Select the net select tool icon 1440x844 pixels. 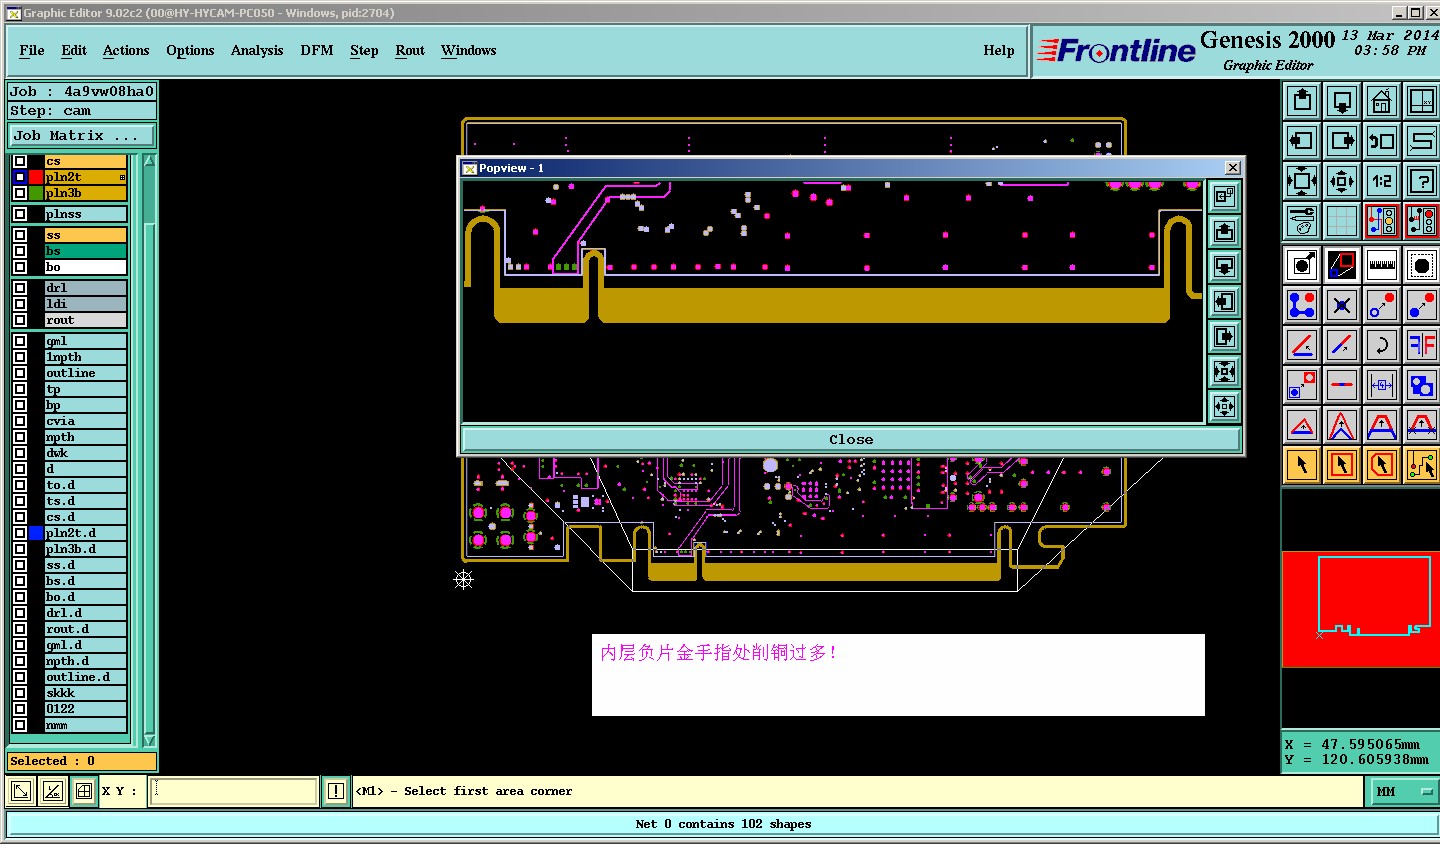click(x=1422, y=465)
